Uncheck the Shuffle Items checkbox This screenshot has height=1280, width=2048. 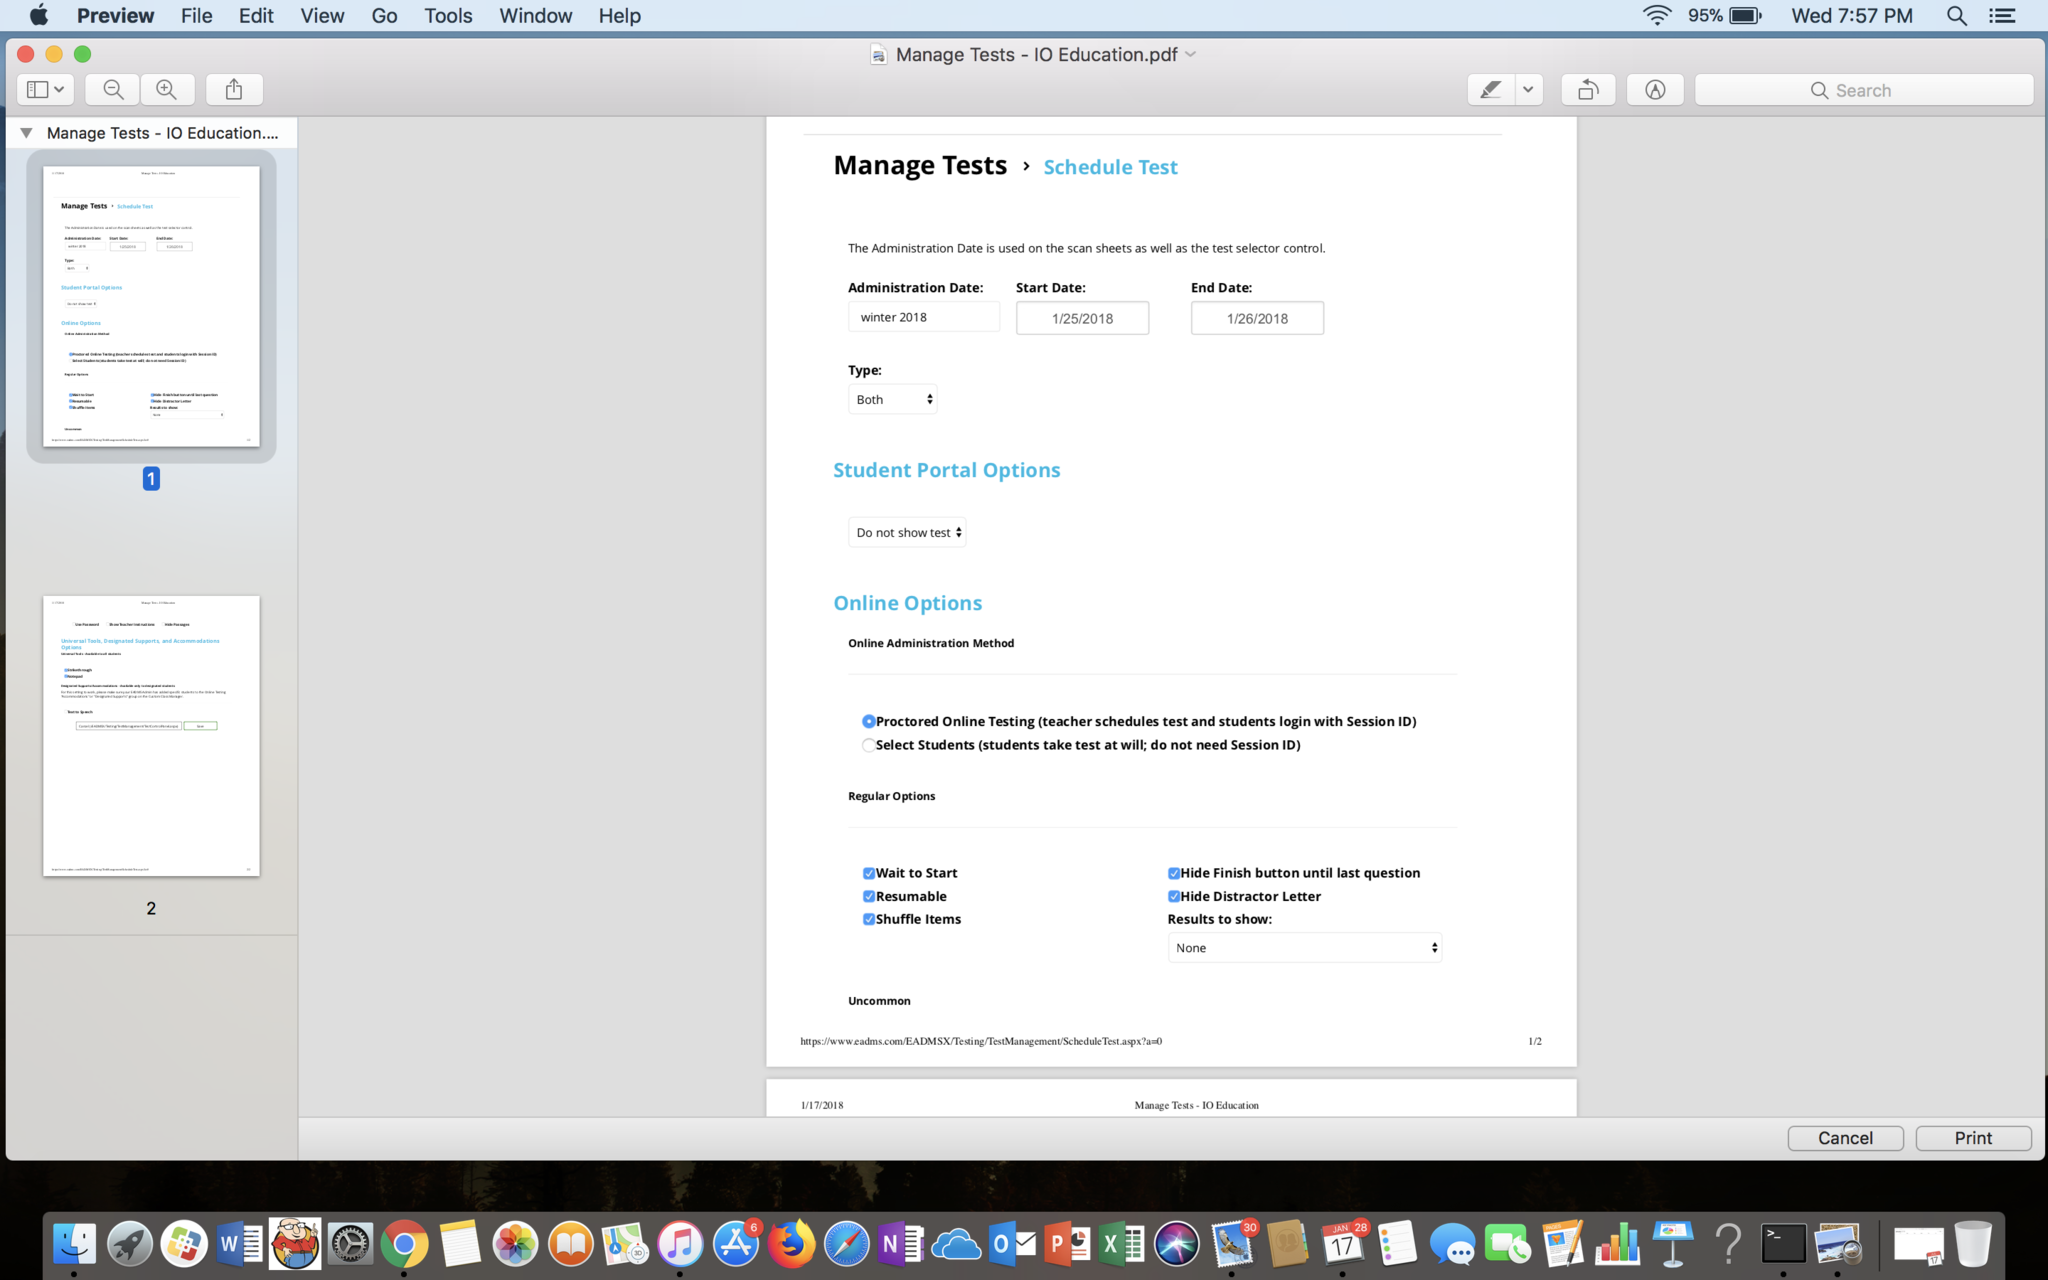click(x=869, y=919)
